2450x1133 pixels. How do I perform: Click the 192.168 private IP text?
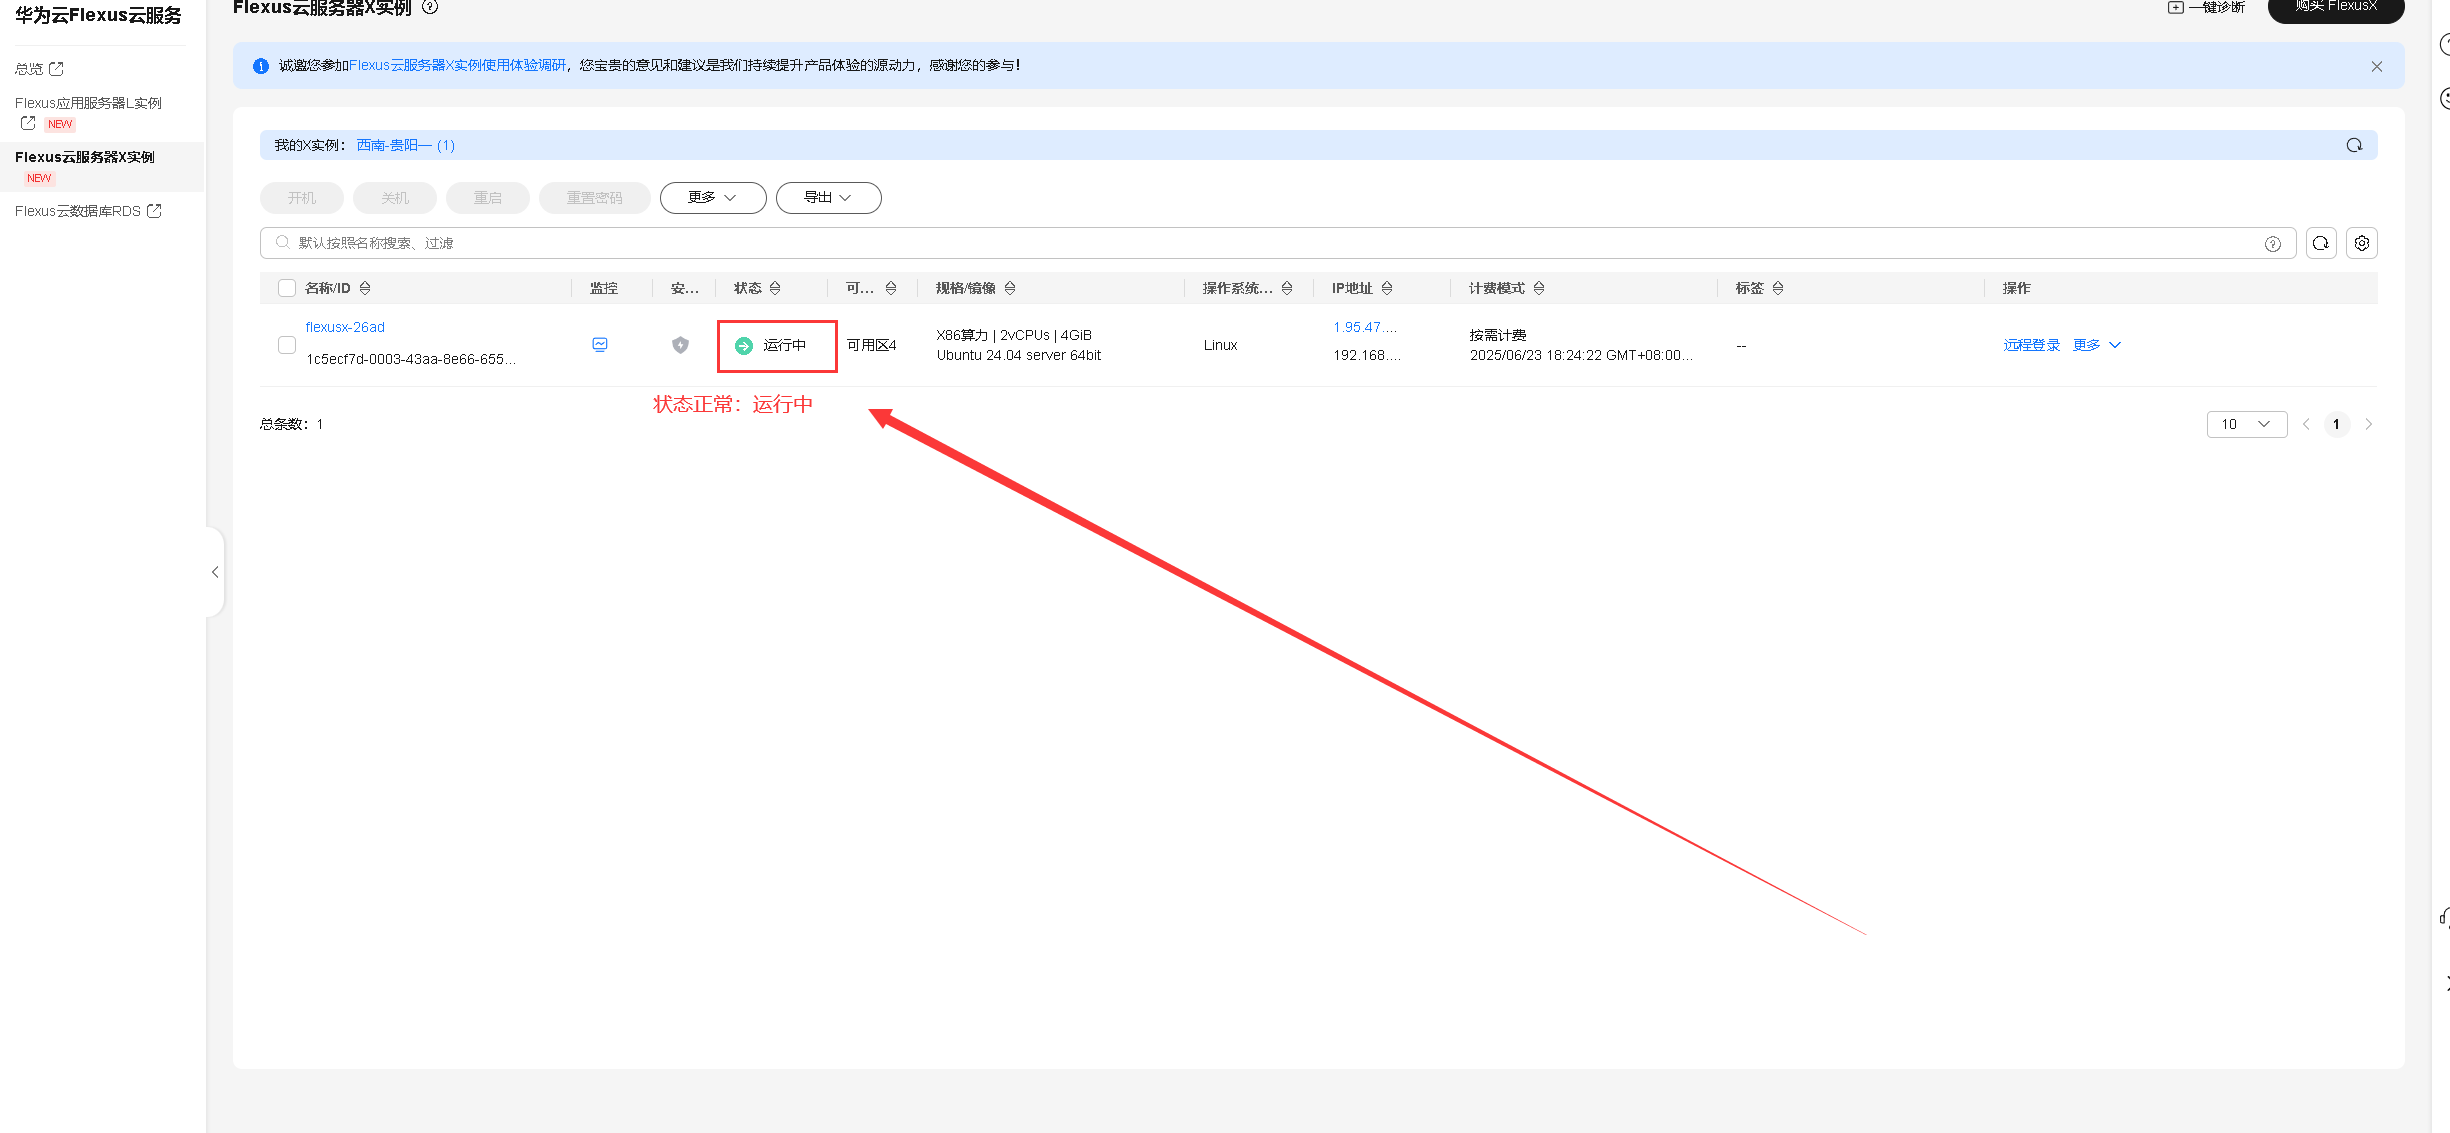click(x=1367, y=355)
